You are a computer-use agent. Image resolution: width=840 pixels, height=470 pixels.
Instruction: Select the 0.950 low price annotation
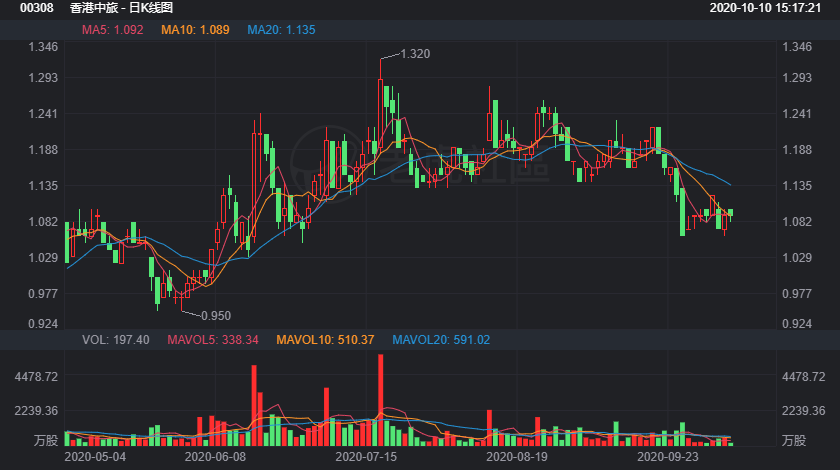point(216,316)
